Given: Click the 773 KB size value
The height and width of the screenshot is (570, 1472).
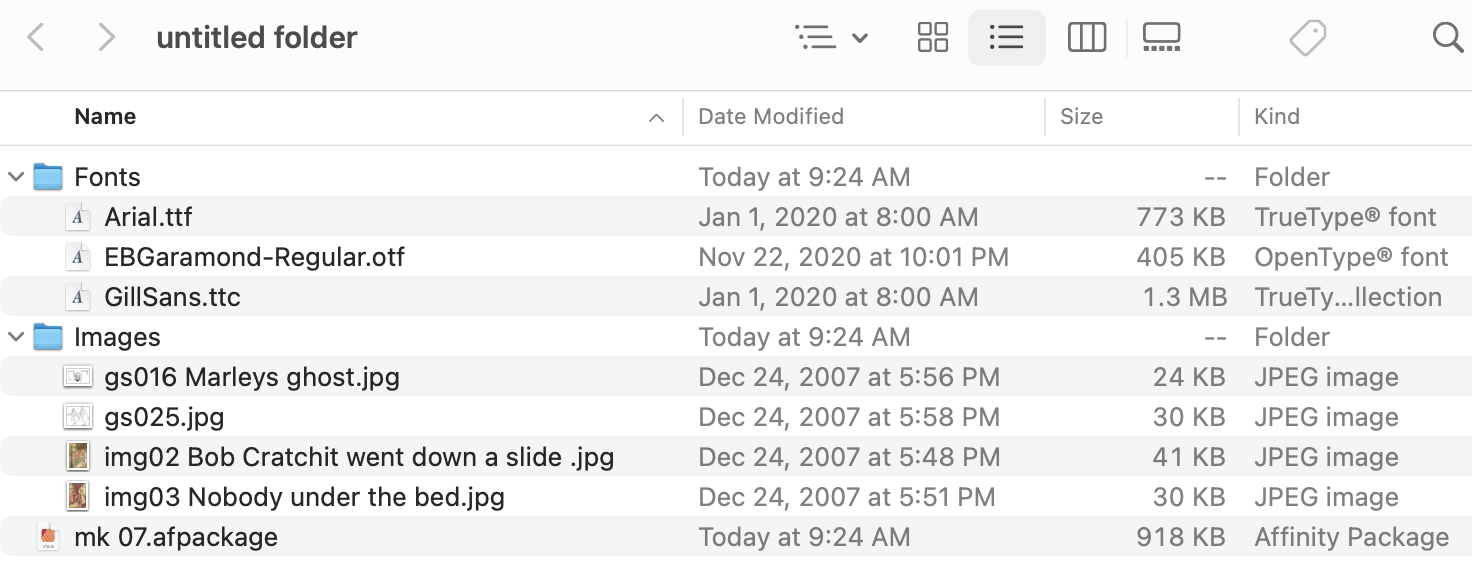Looking at the screenshot, I should click(1181, 217).
